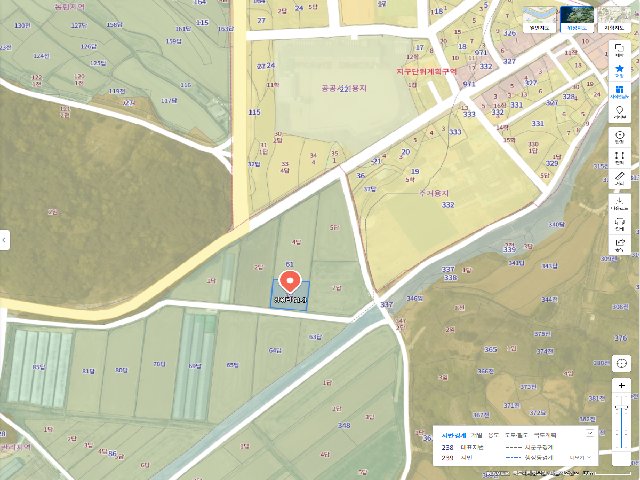This screenshot has width=640, height=480.
Task: Click parcel number 971 near top
Action: tap(481, 53)
